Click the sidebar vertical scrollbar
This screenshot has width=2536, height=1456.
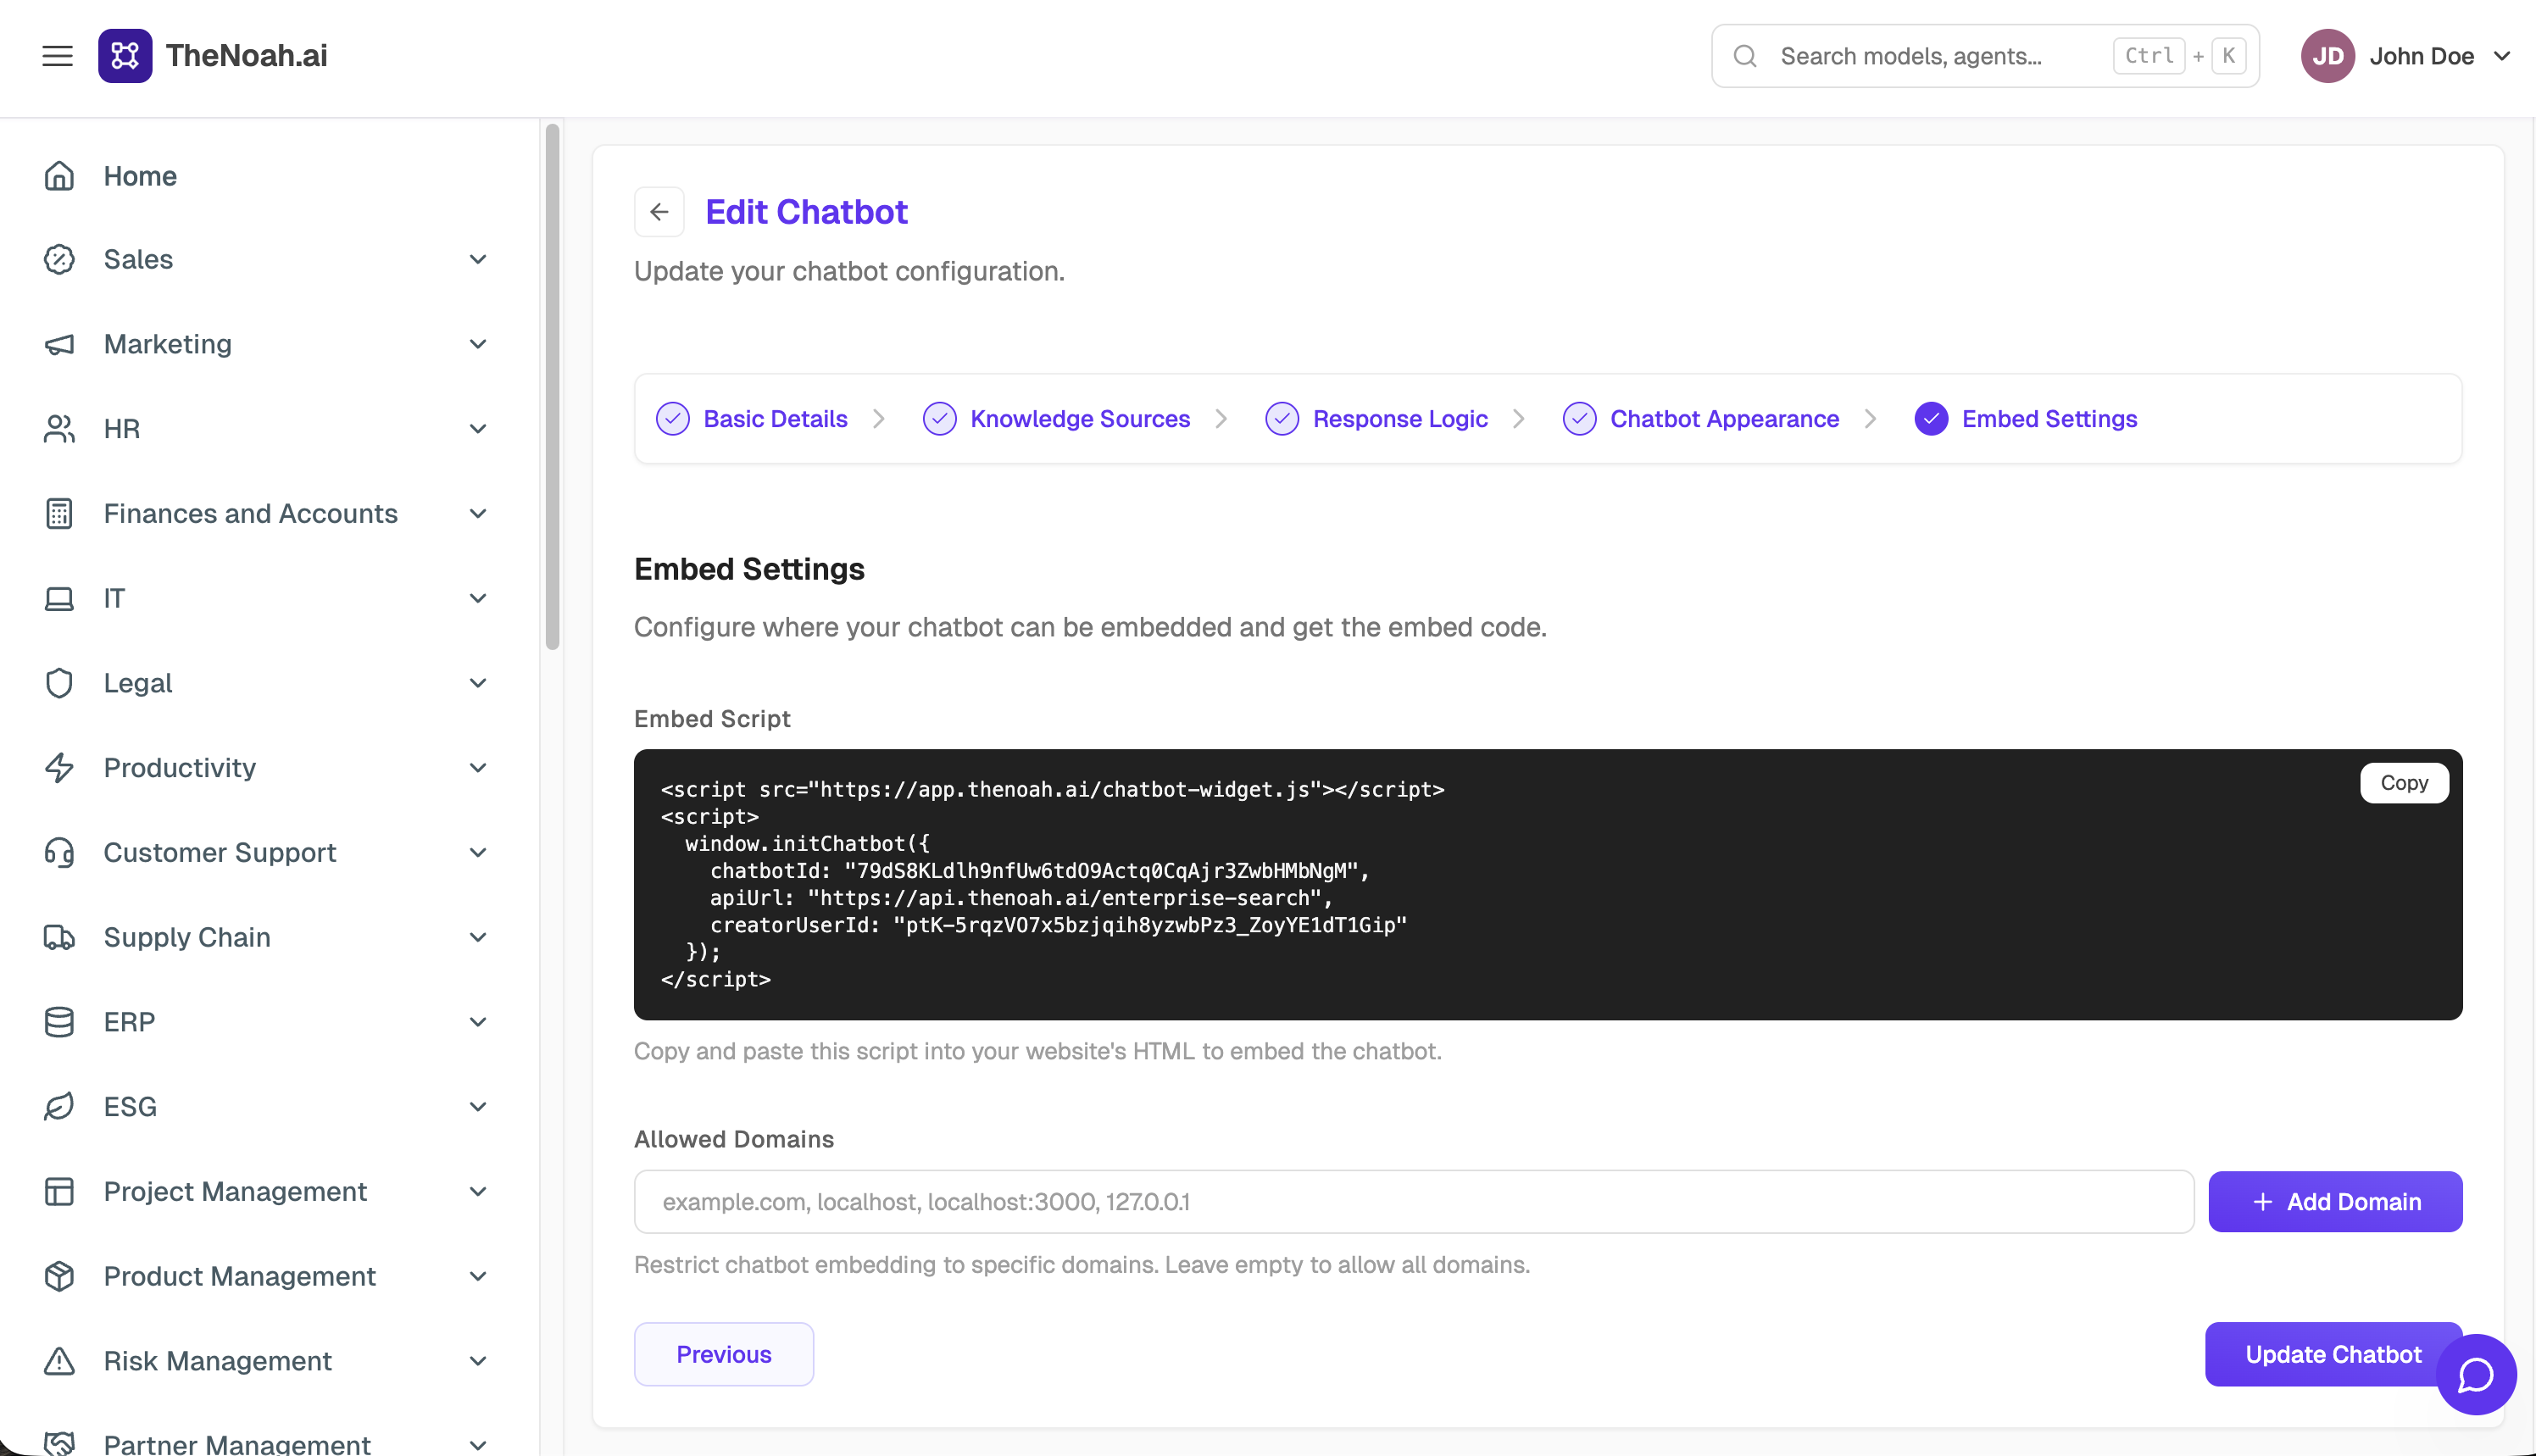pos(552,386)
